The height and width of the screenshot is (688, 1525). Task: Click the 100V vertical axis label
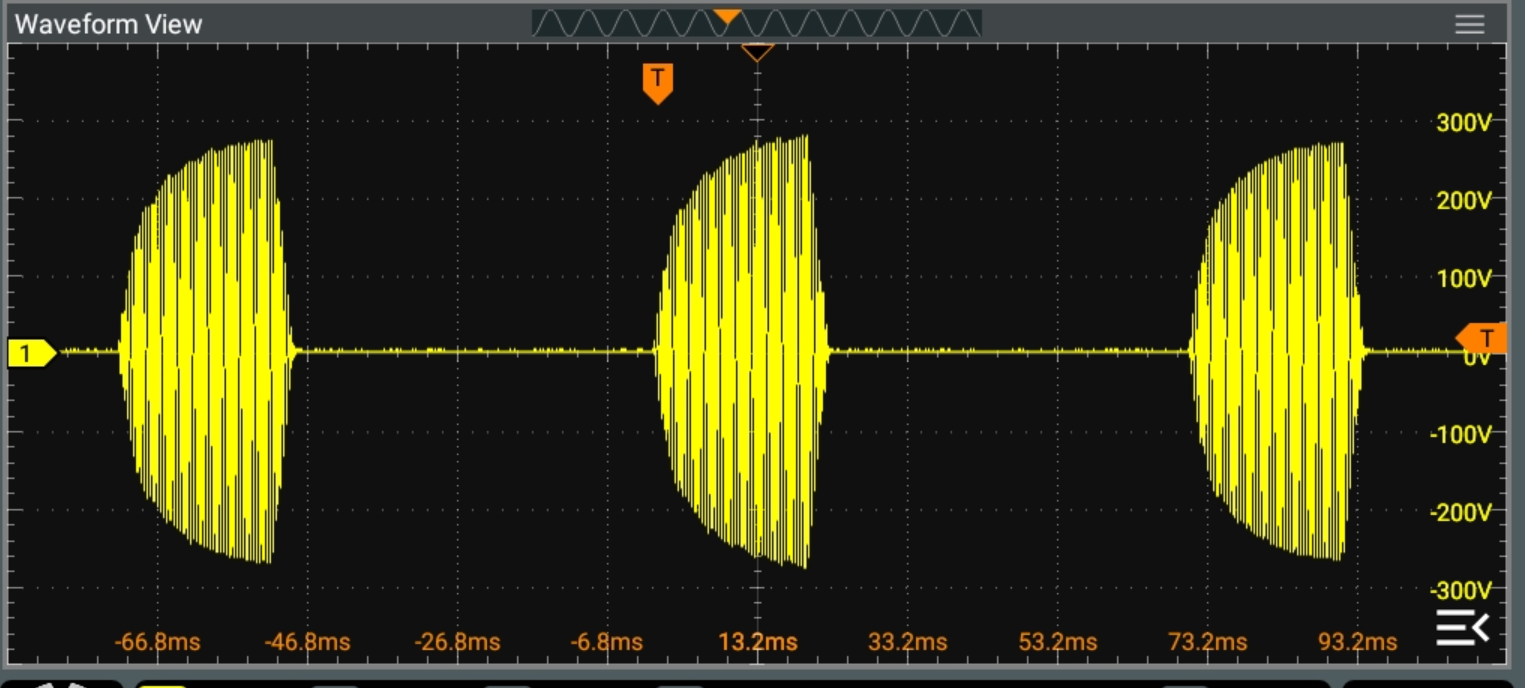[1463, 278]
